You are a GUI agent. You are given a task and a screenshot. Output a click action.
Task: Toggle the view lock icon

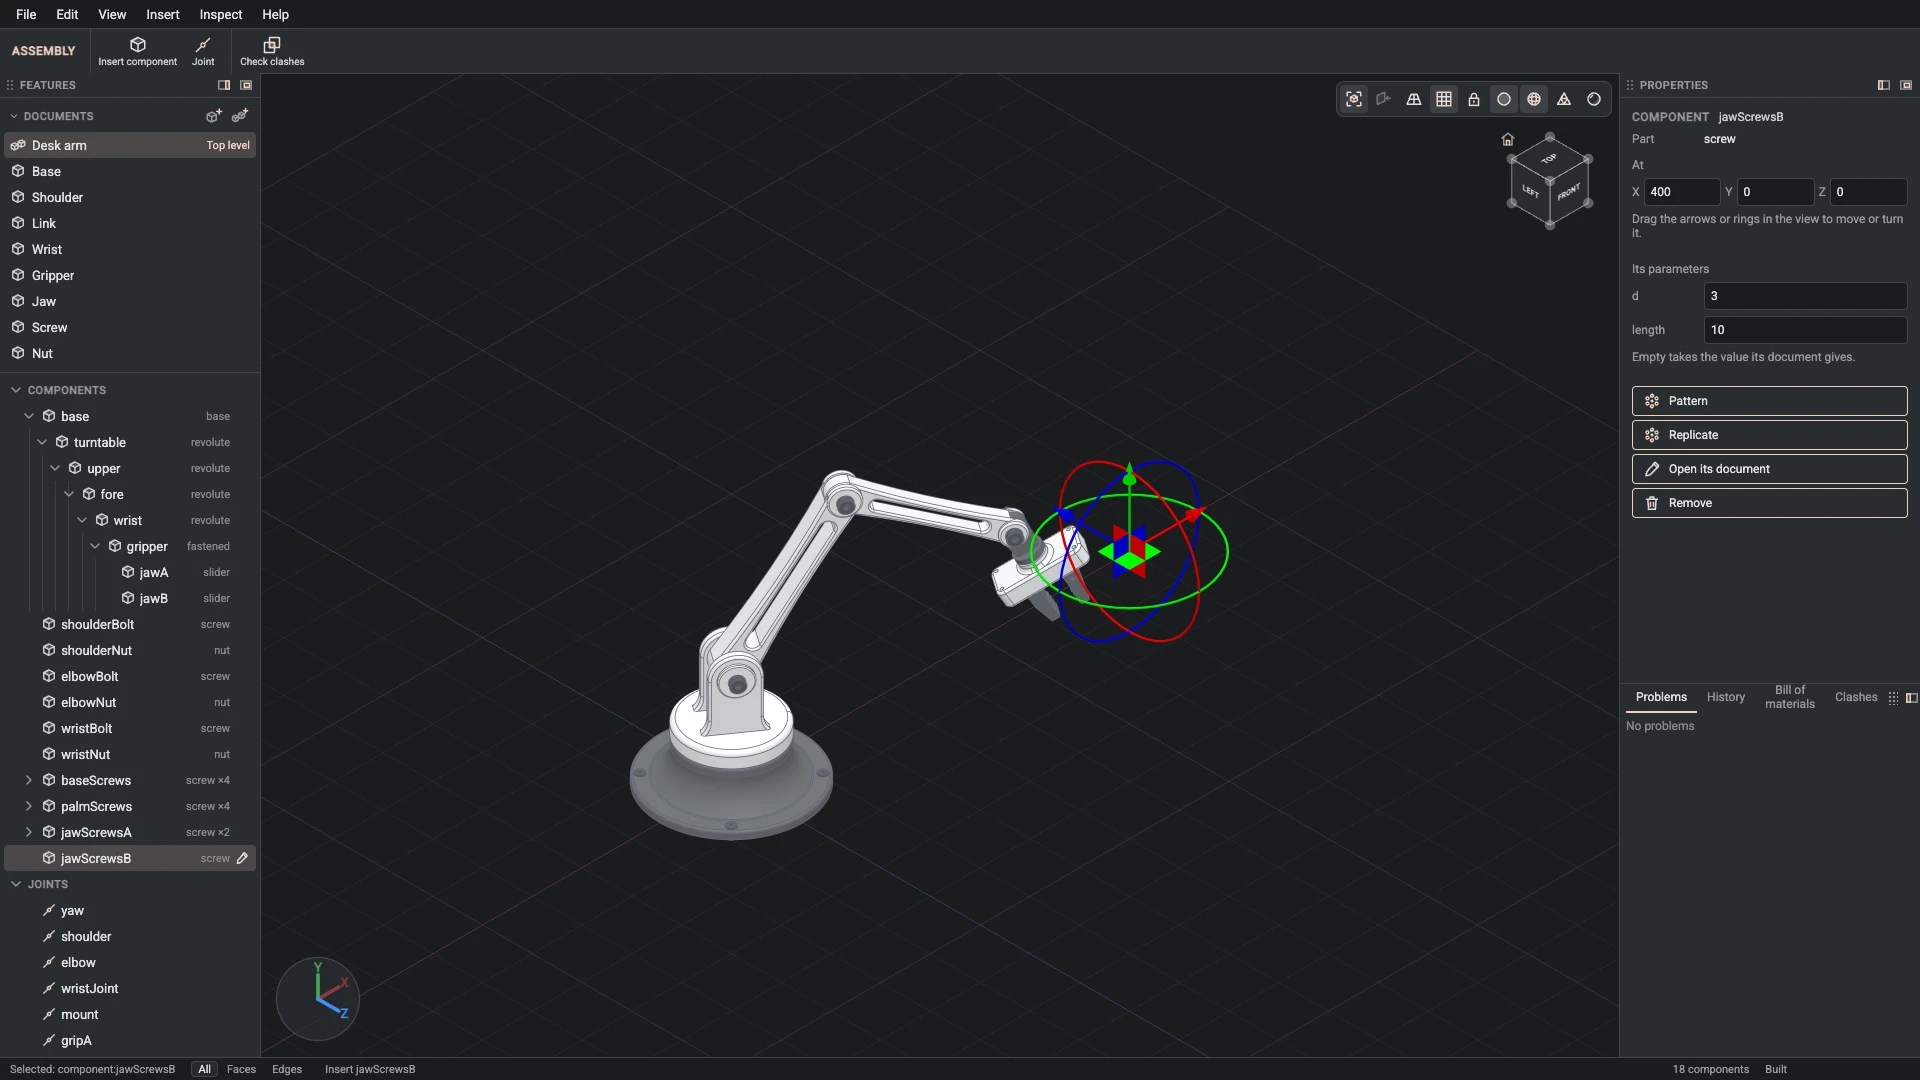click(1474, 99)
